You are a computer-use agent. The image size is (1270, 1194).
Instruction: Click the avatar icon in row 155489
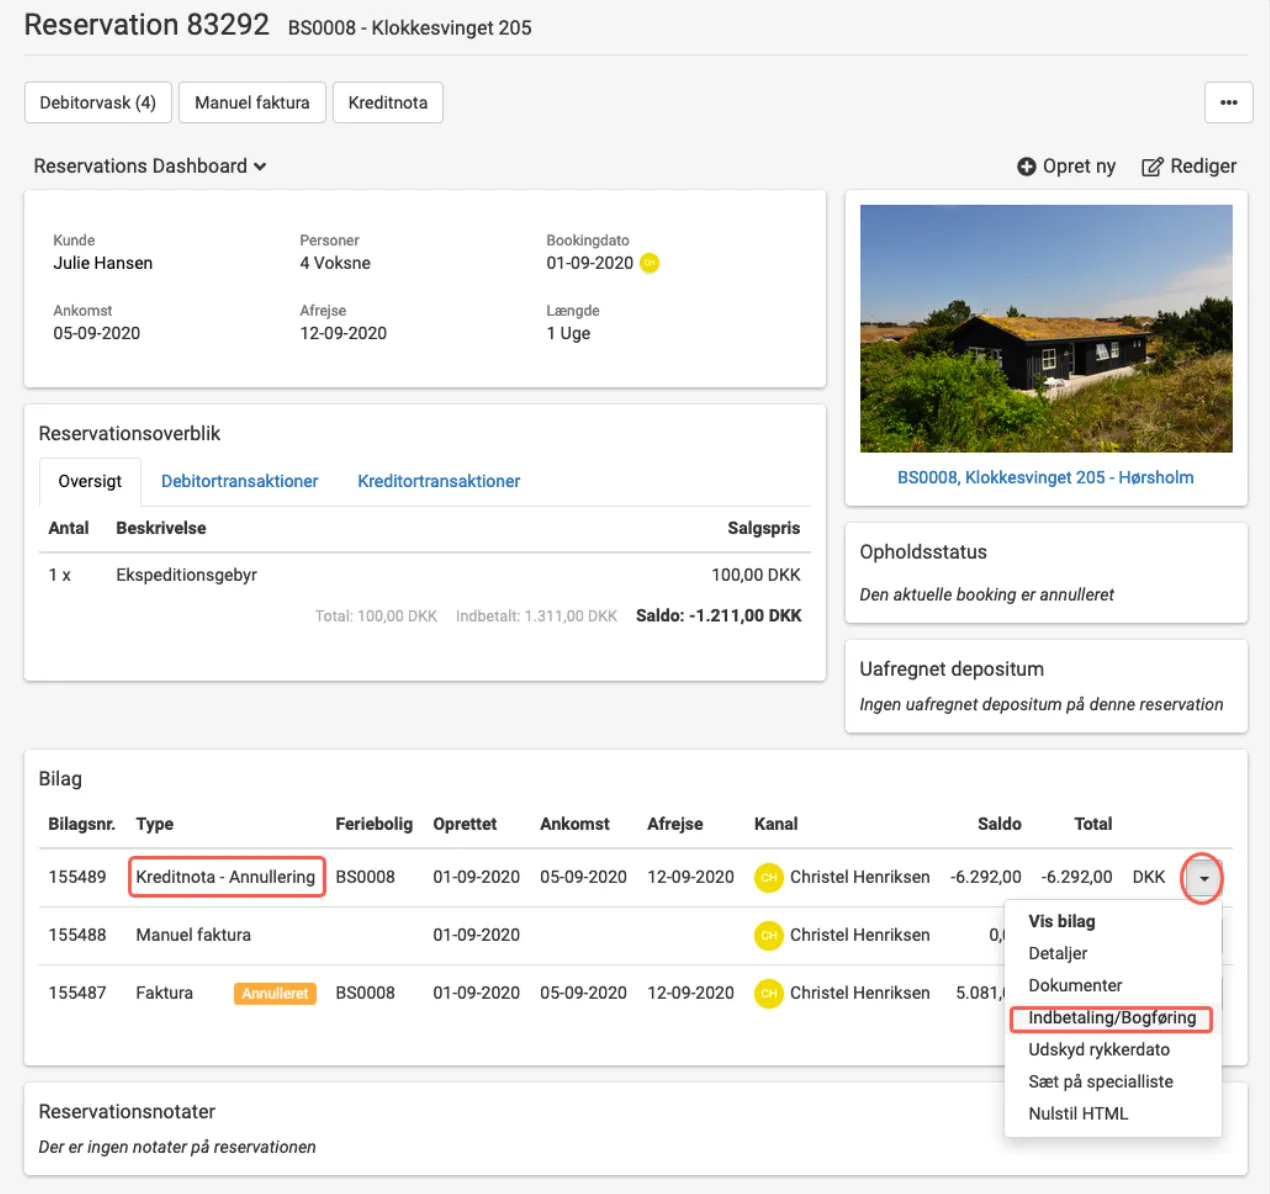[x=768, y=877]
